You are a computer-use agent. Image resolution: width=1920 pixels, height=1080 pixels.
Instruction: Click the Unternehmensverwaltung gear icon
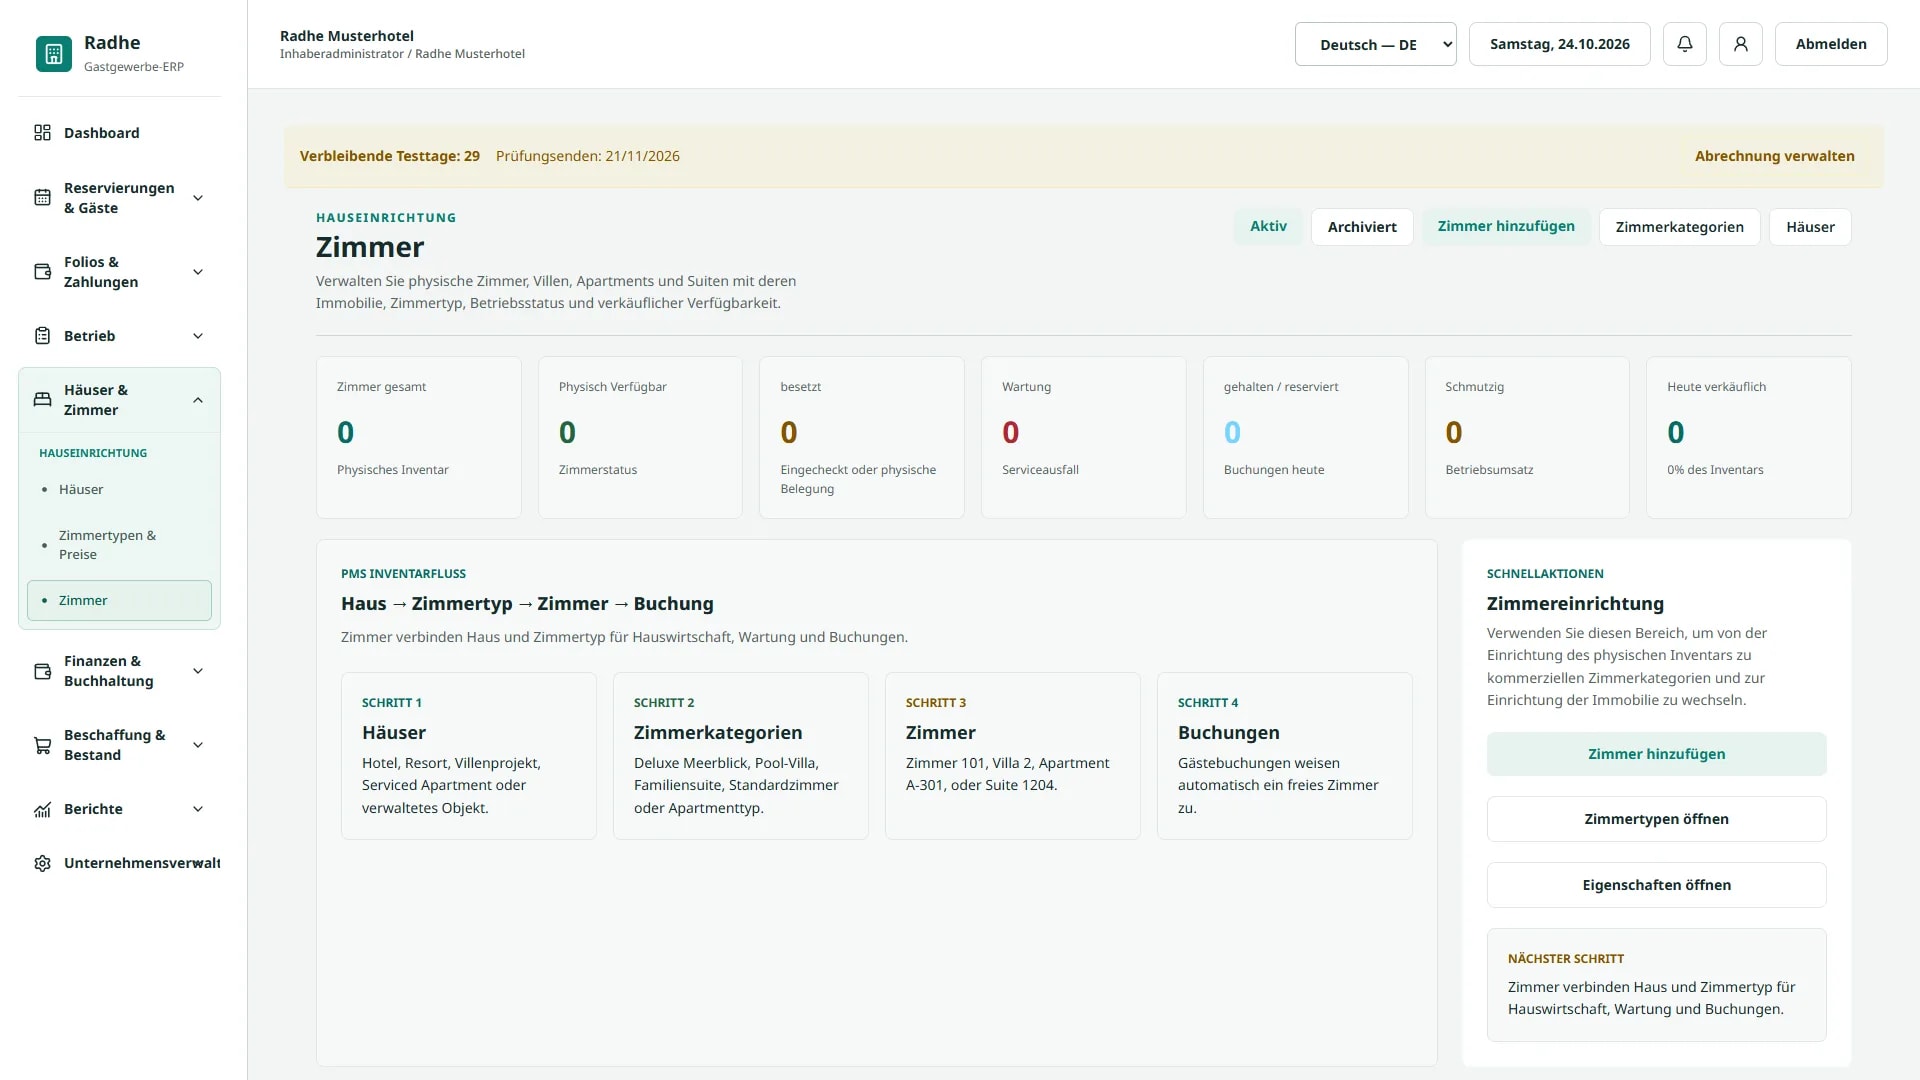42,863
